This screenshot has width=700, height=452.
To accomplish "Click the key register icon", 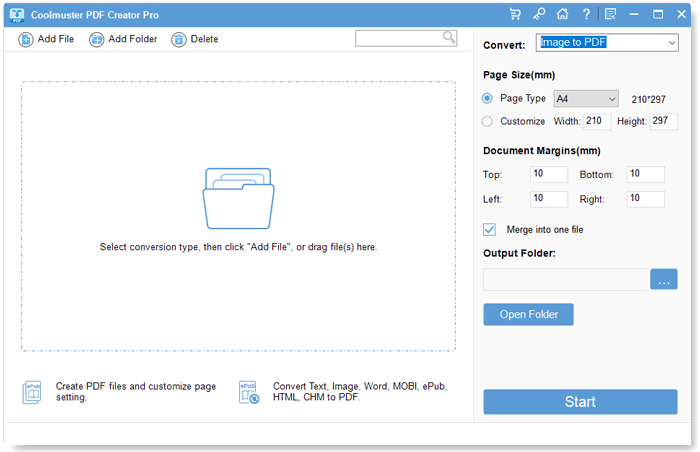I will pos(539,14).
